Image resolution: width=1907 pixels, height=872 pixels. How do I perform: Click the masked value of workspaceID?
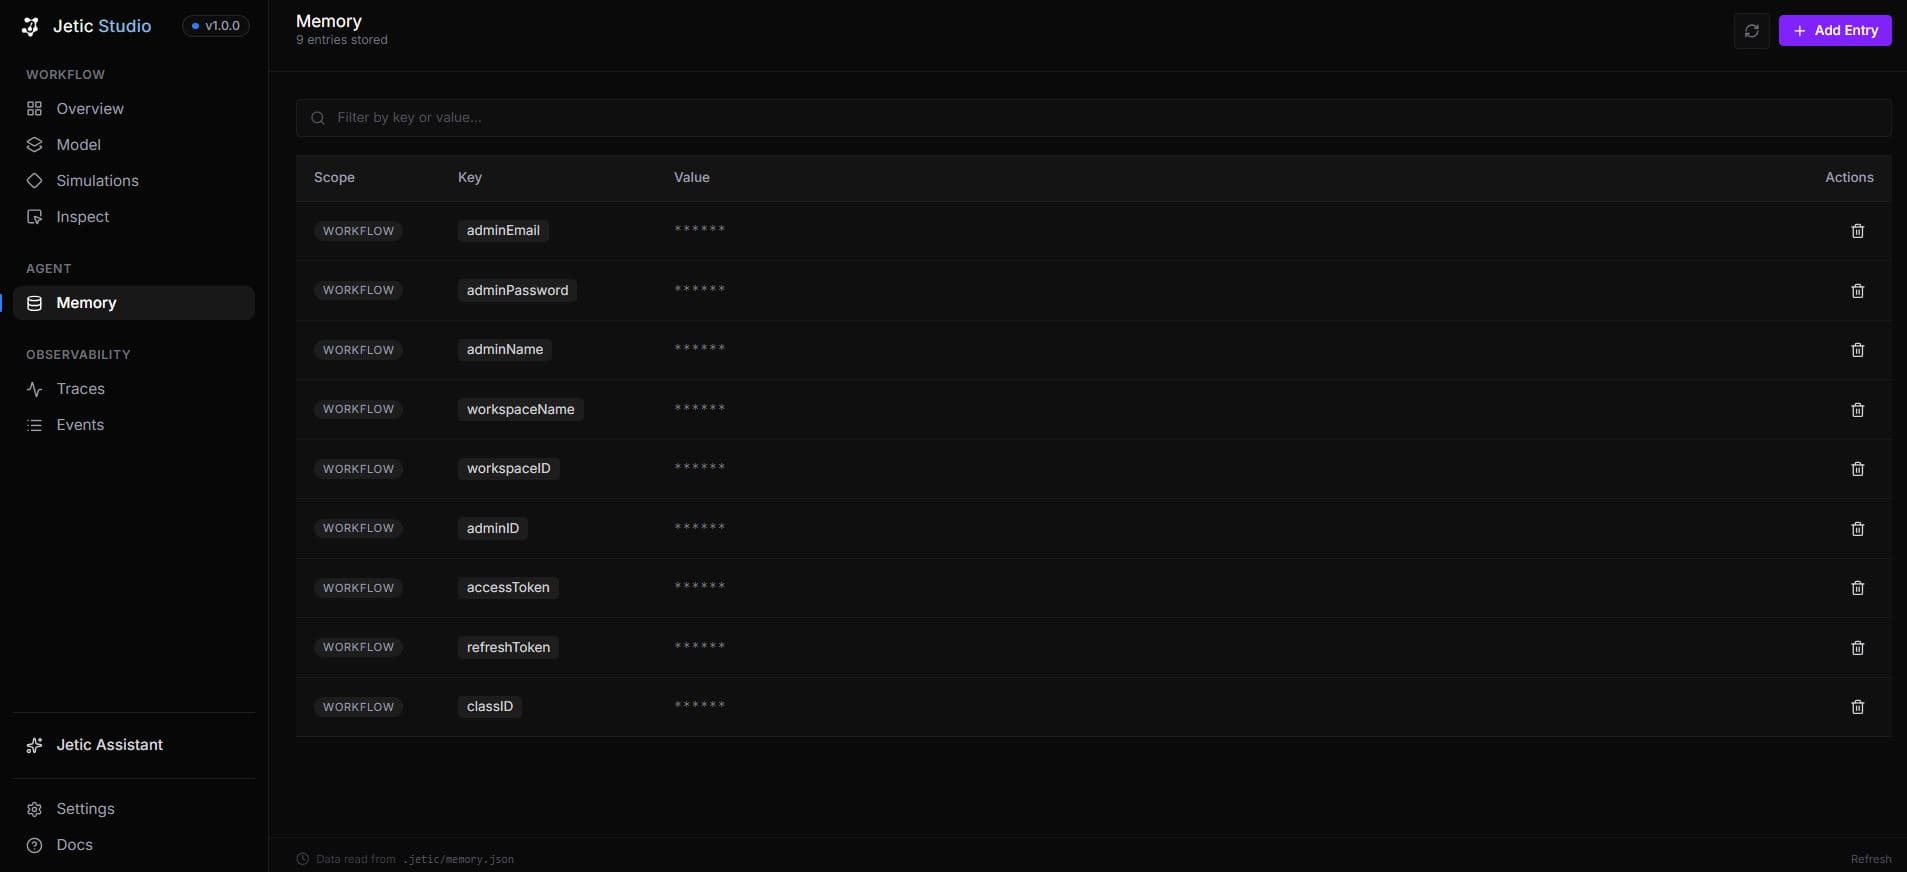pyautogui.click(x=699, y=468)
